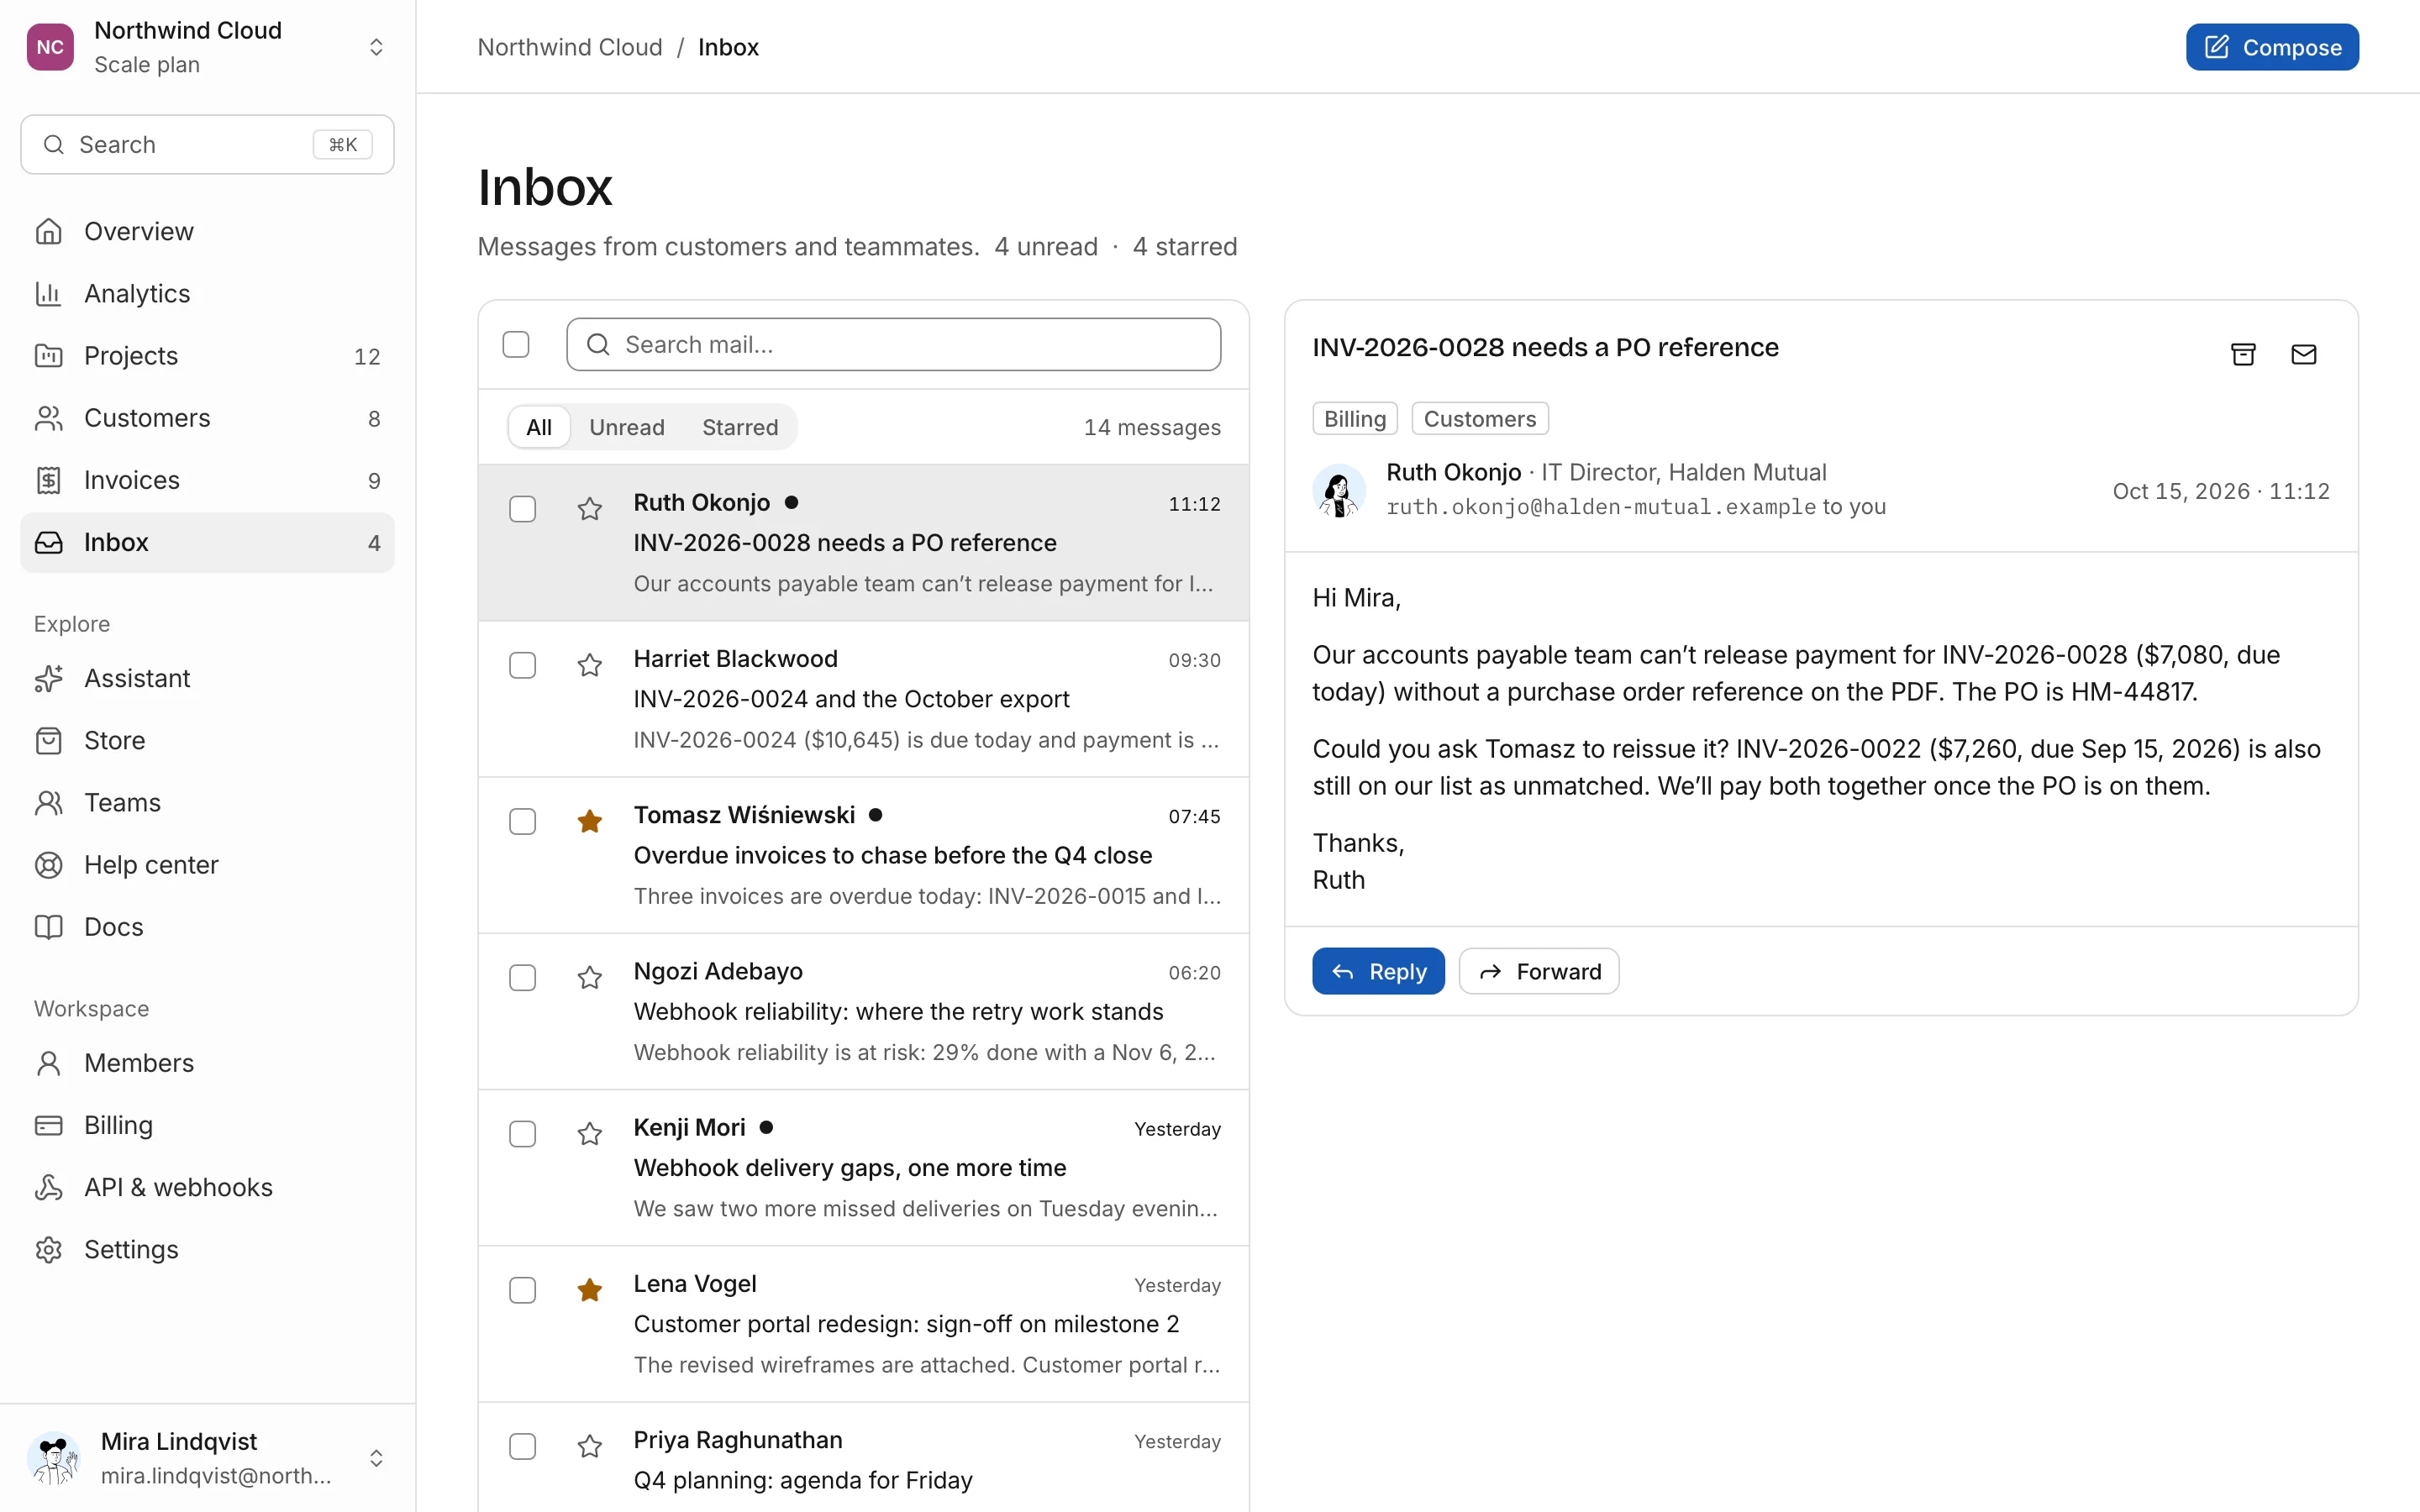Image resolution: width=2420 pixels, height=1512 pixels.
Task: Mark message unread with envelope icon
Action: [2304, 354]
